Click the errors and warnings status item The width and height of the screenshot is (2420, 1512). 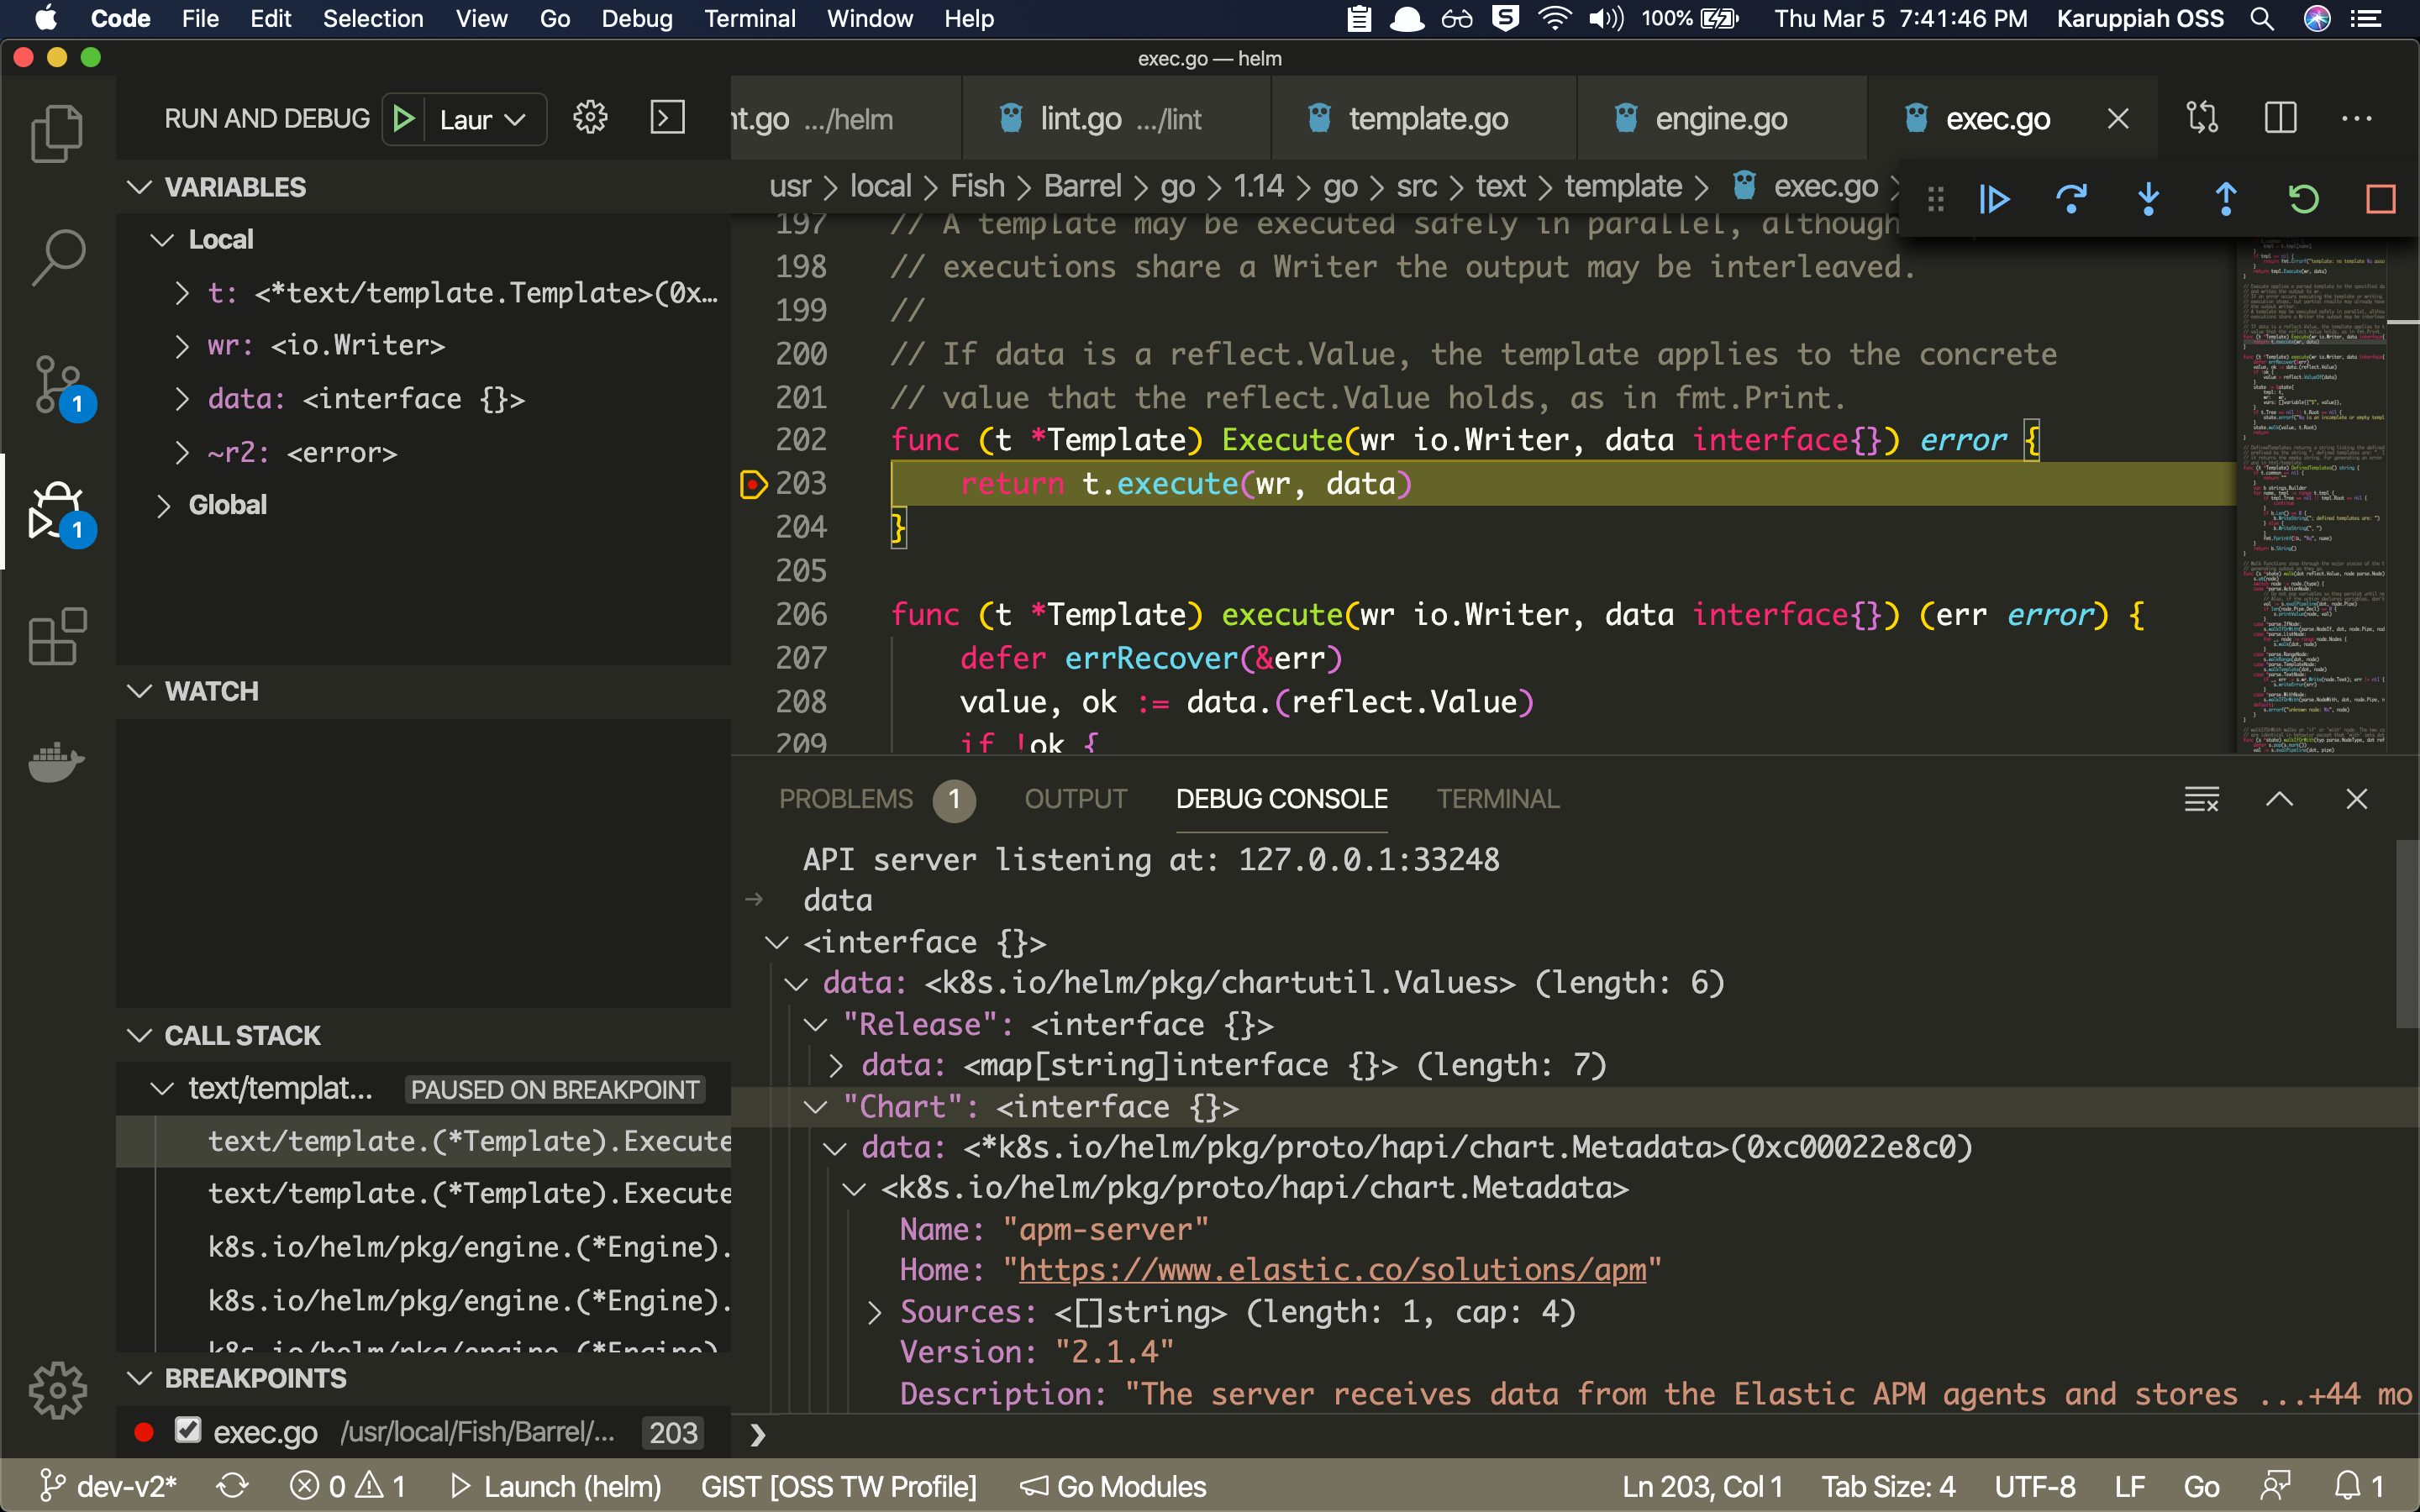coord(347,1487)
